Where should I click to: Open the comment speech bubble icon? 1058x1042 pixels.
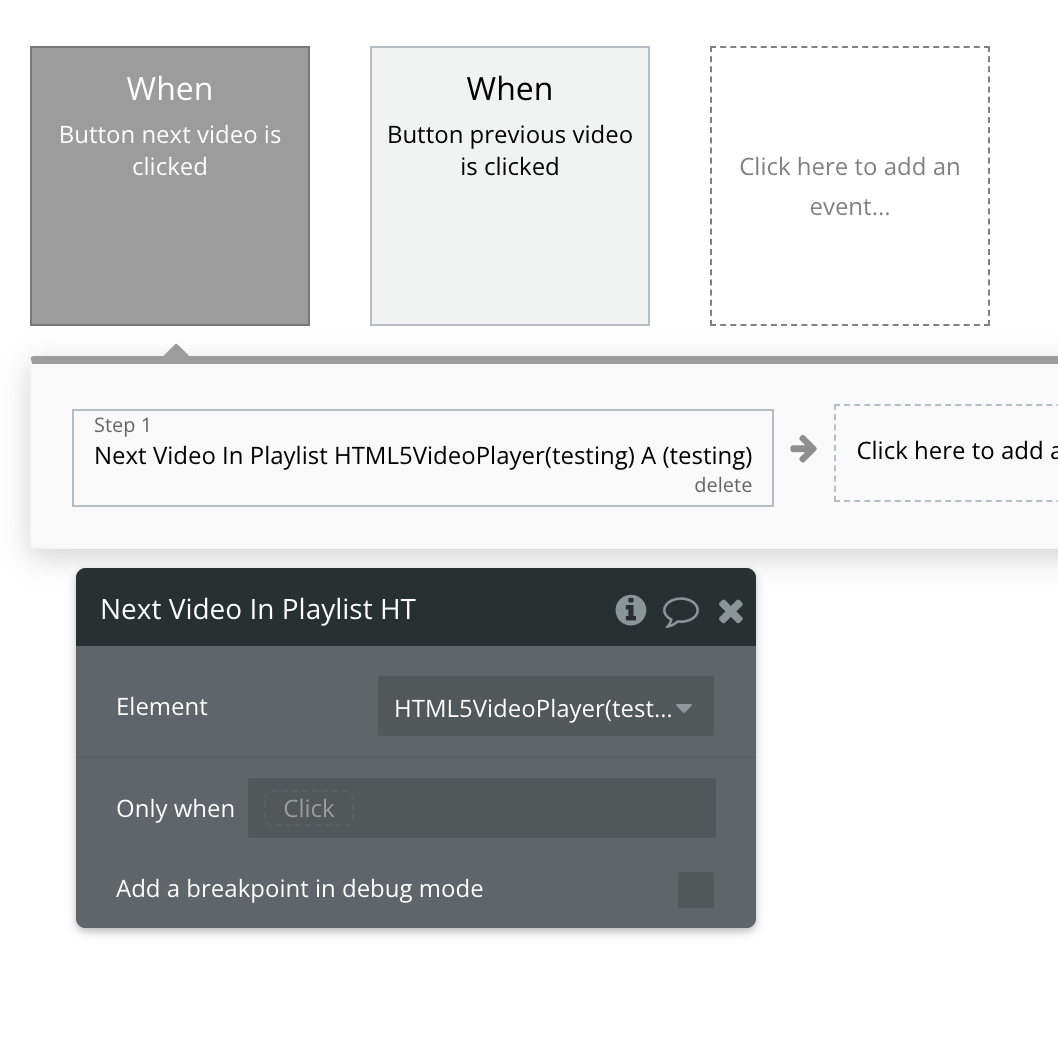pyautogui.click(x=681, y=611)
